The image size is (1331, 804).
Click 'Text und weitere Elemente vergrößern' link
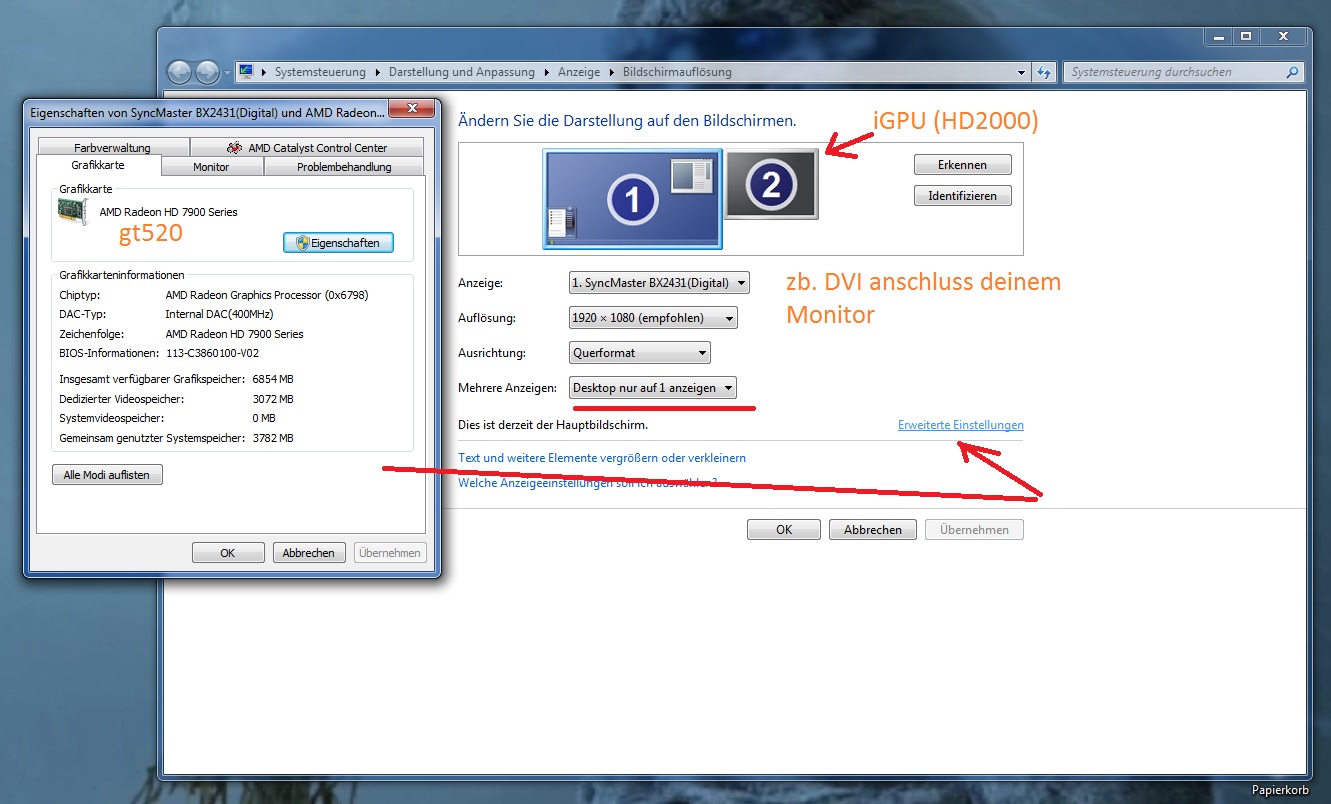[601, 457]
